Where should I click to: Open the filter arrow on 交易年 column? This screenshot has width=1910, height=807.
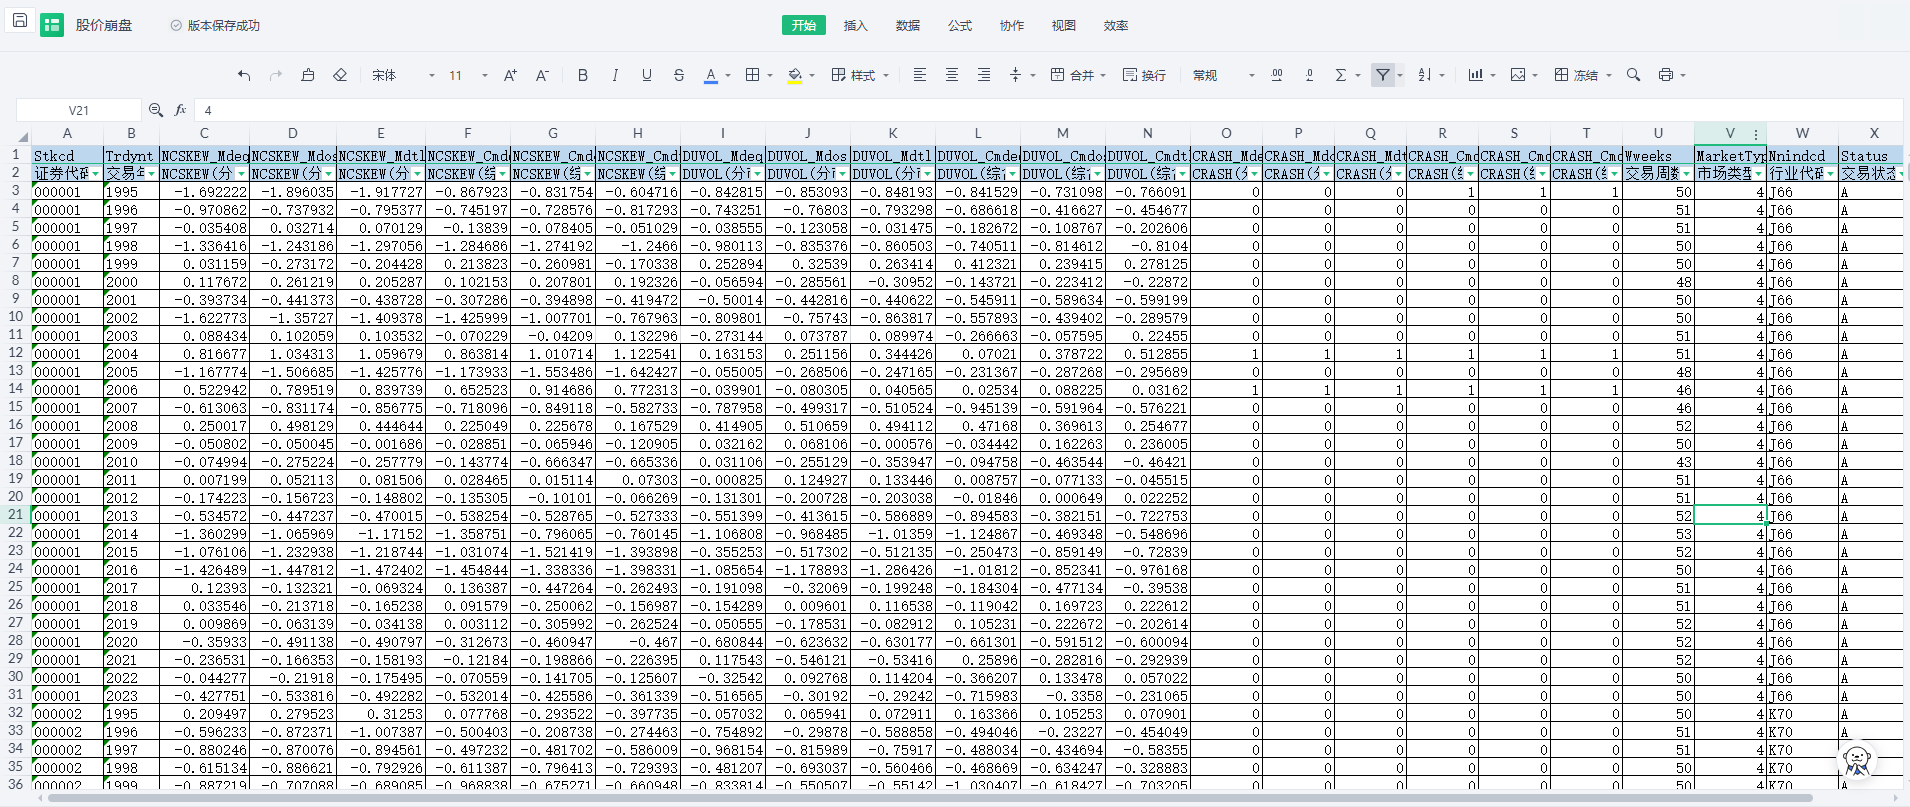click(x=152, y=174)
